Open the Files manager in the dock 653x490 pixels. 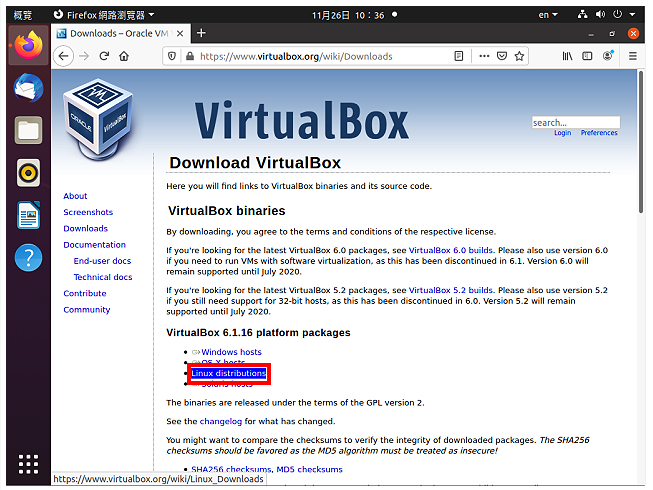click(28, 130)
